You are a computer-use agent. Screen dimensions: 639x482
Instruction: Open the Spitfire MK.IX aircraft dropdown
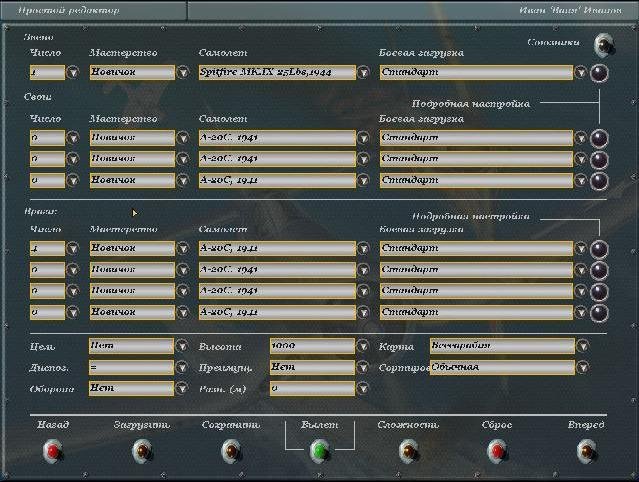(x=363, y=73)
